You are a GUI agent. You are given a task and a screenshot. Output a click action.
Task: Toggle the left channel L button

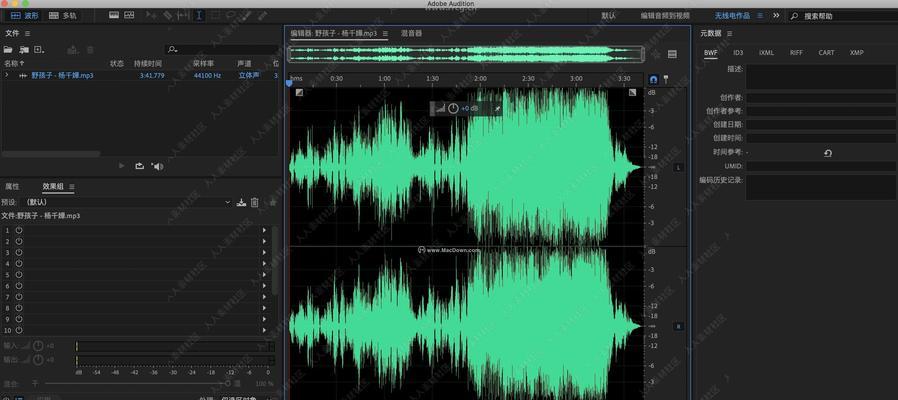[x=679, y=167]
